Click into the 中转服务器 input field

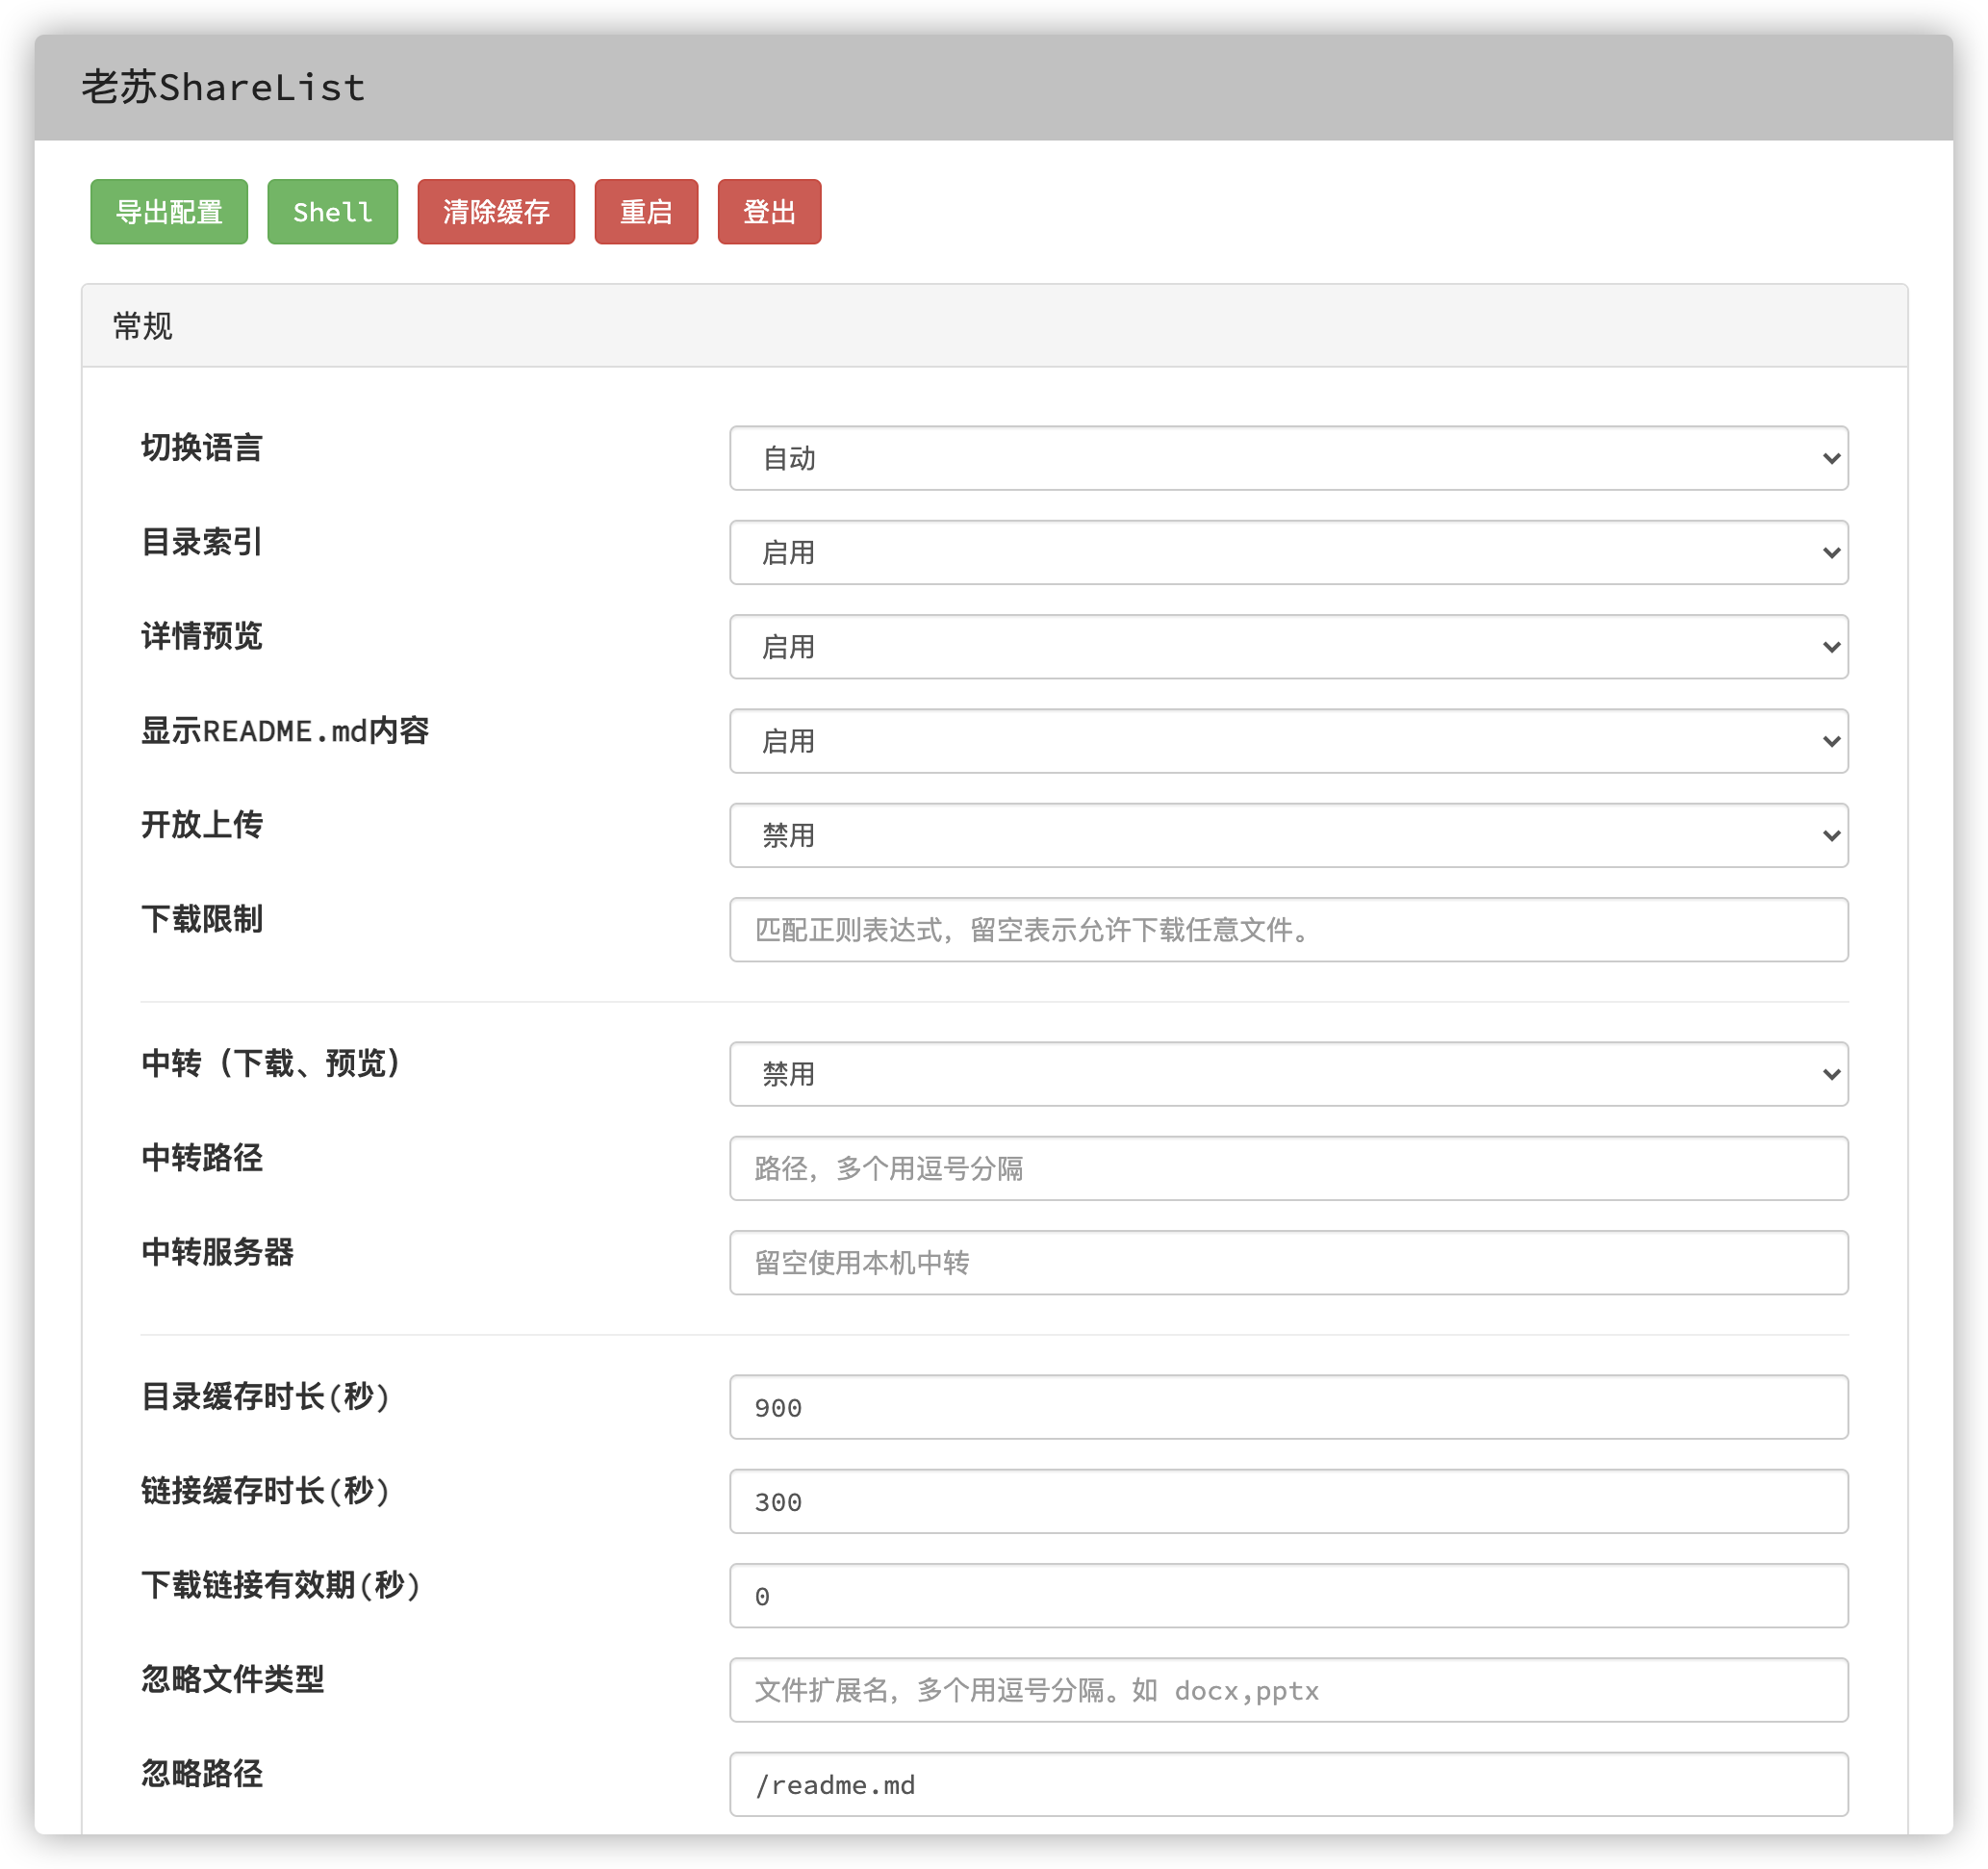(1288, 1262)
